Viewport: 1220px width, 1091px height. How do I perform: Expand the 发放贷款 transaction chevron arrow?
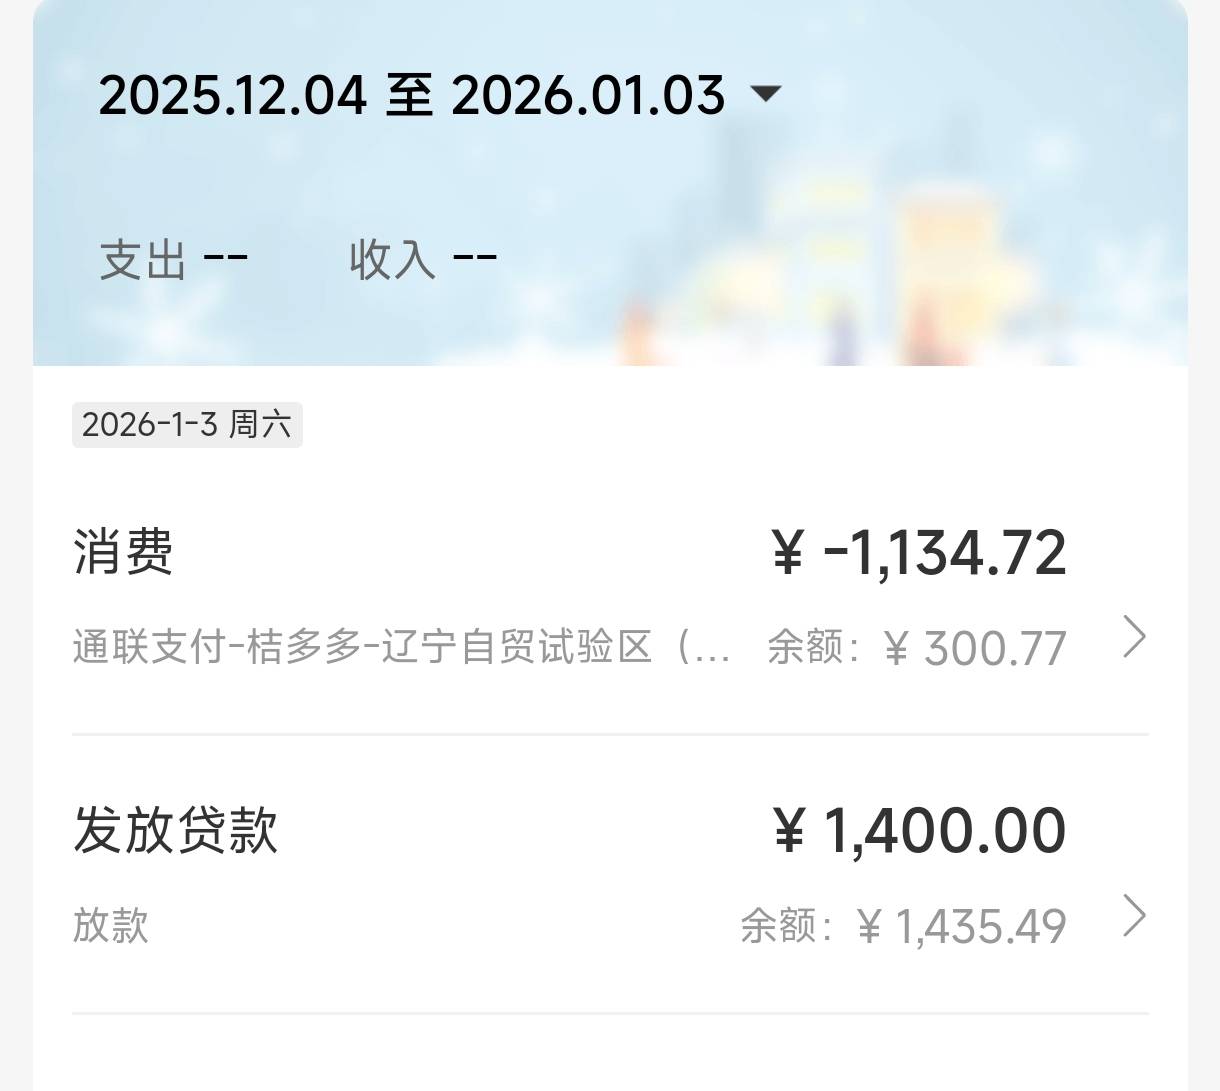point(1134,916)
